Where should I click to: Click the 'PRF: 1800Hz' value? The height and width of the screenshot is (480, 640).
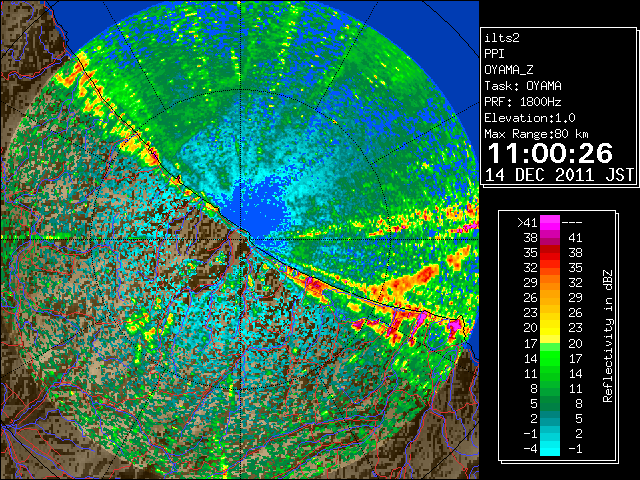523,102
